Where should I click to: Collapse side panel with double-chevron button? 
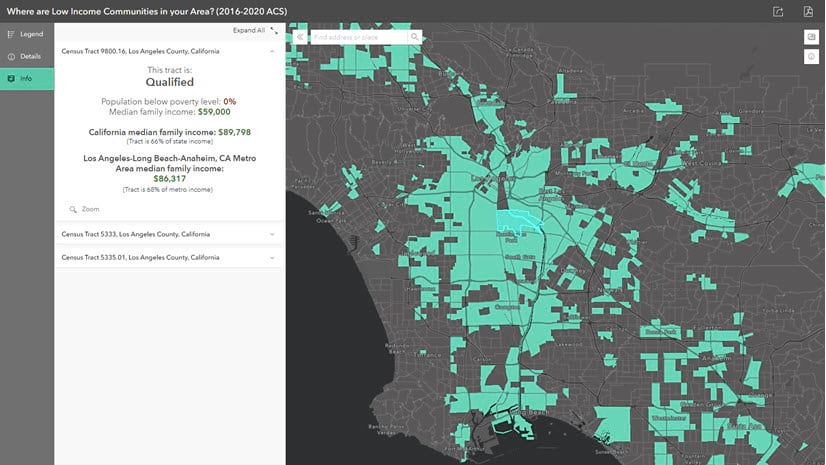tap(300, 37)
